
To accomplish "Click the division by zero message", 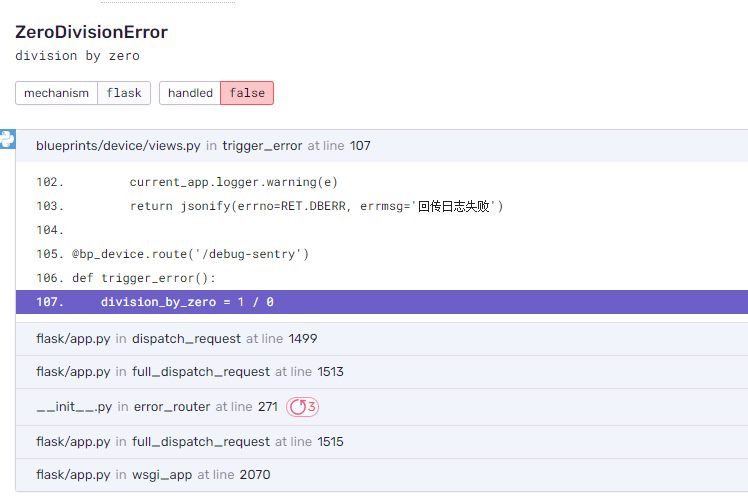I will tap(77, 56).
